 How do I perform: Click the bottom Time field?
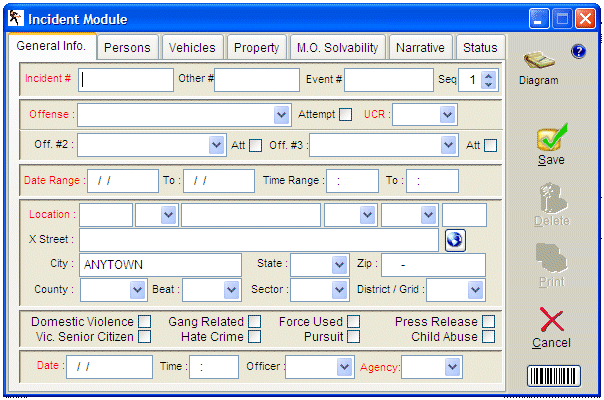(x=214, y=367)
